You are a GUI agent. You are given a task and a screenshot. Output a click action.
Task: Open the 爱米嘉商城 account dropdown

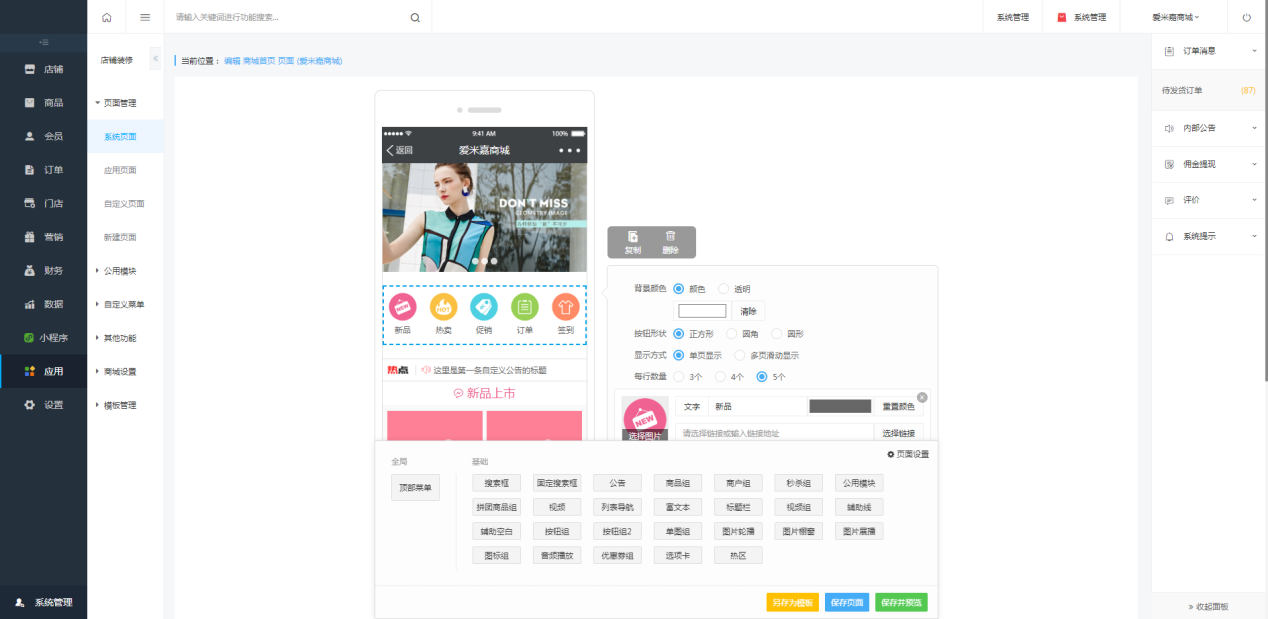coord(1175,17)
